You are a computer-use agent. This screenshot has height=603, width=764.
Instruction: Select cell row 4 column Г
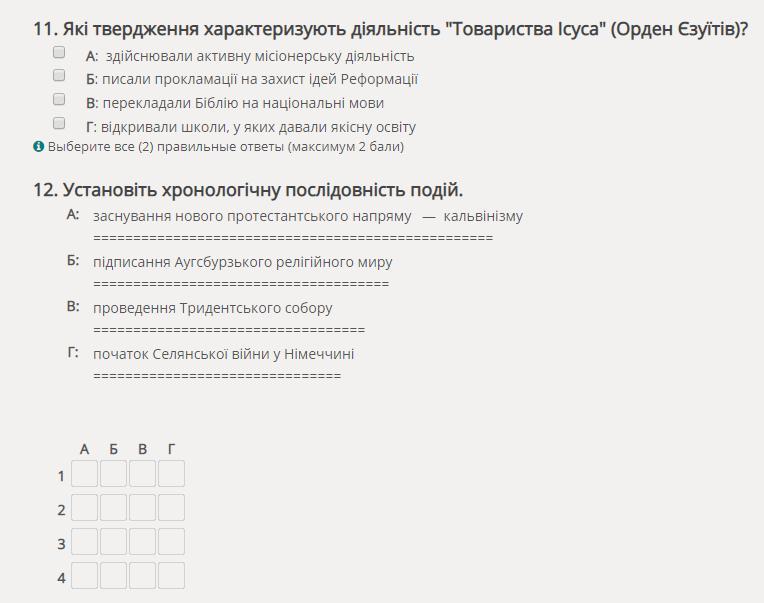click(172, 576)
